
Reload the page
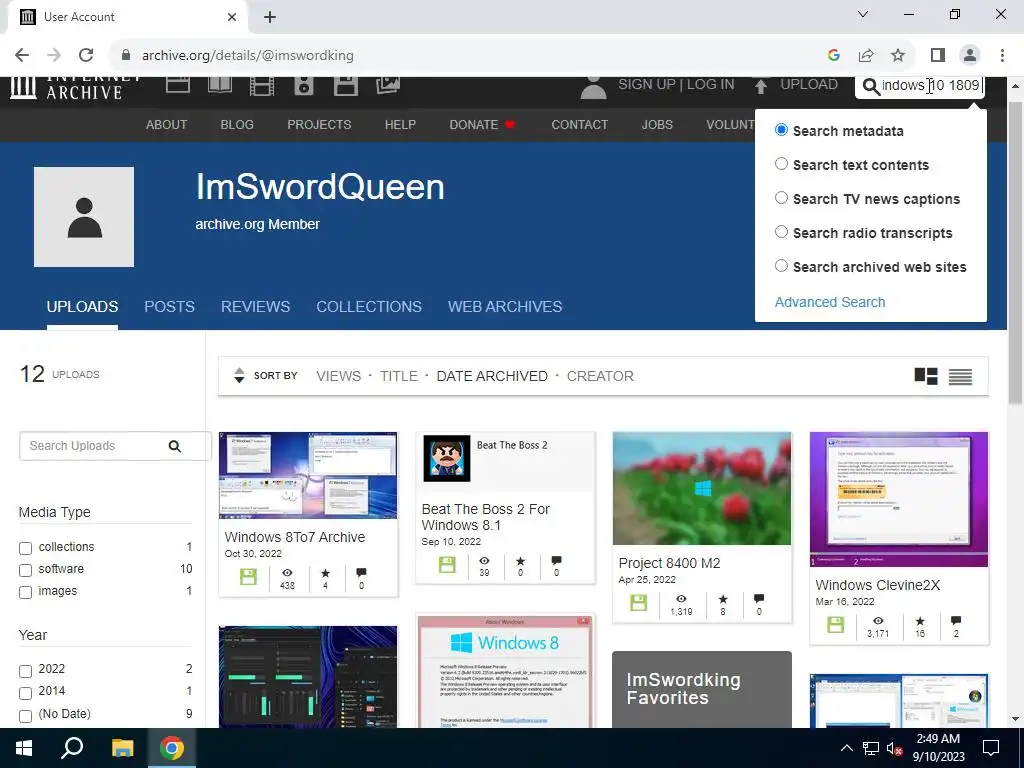86,56
